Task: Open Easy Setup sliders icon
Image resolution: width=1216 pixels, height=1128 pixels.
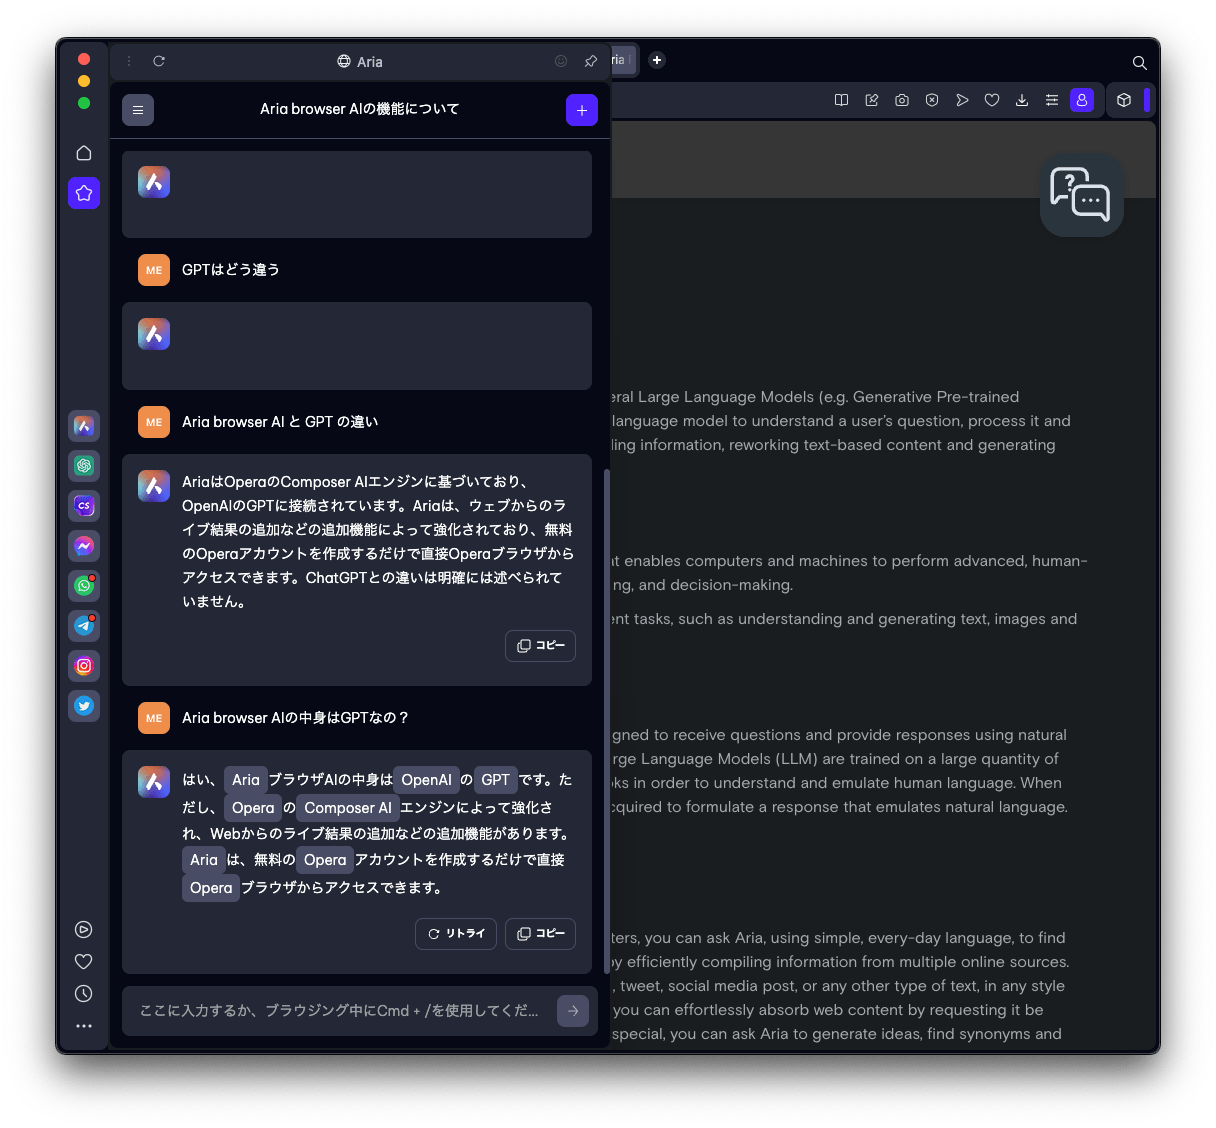Action: (1052, 100)
